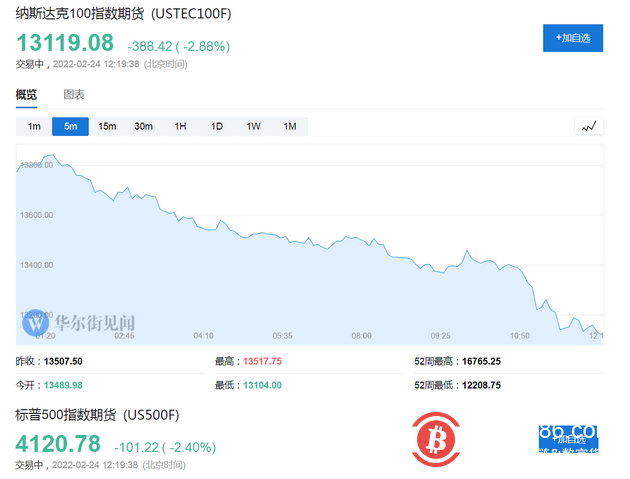Viewport: 630px width, 479px height.
Task: Switch to the 图表 tab
Action: click(x=74, y=95)
